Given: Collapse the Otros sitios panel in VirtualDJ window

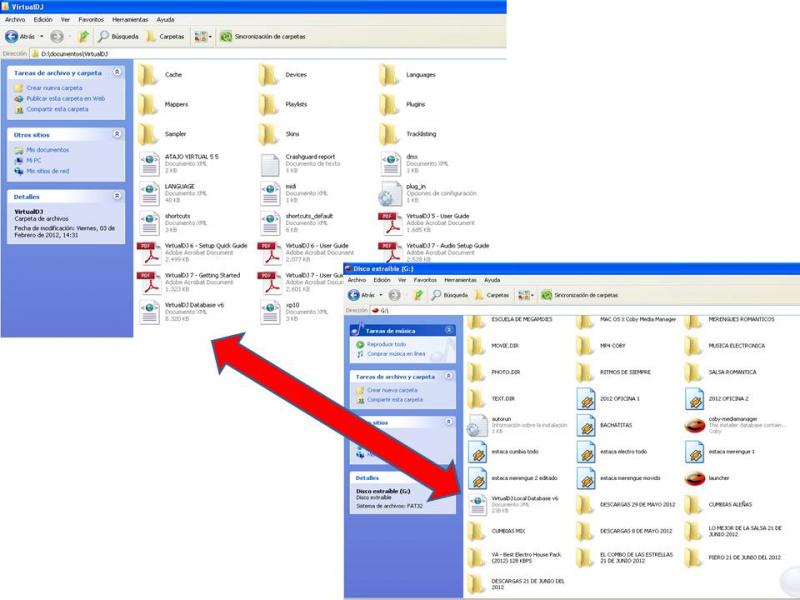Looking at the screenshot, I should pos(117,134).
